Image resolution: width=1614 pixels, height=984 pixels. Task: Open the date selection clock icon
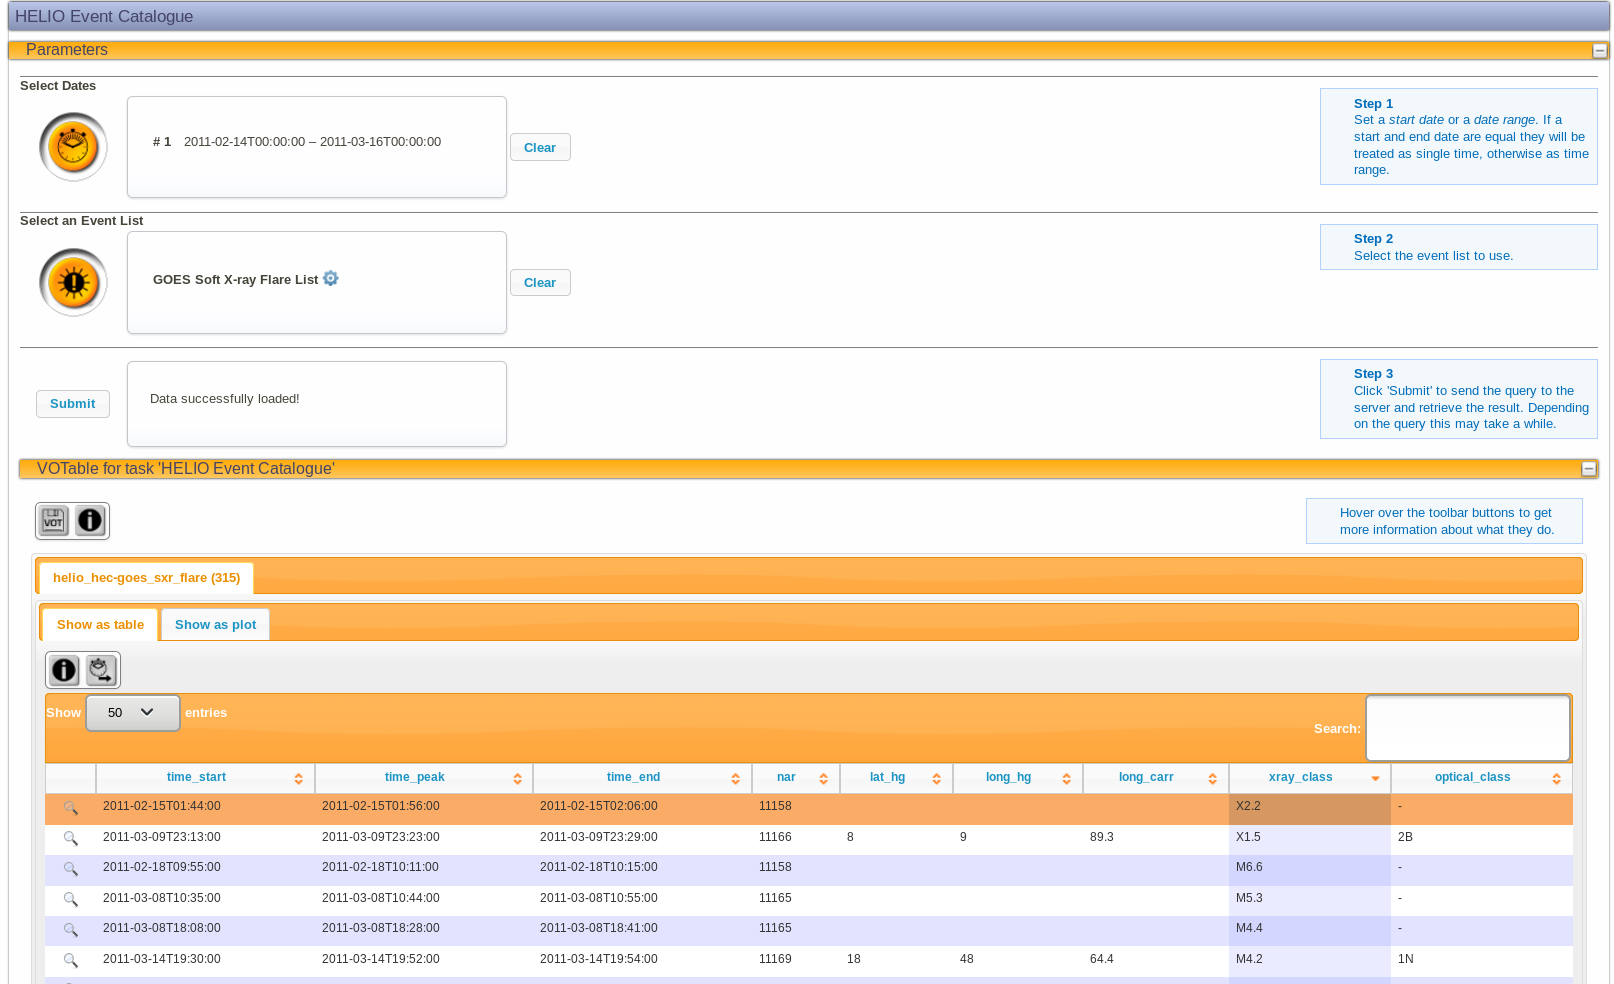(x=73, y=147)
